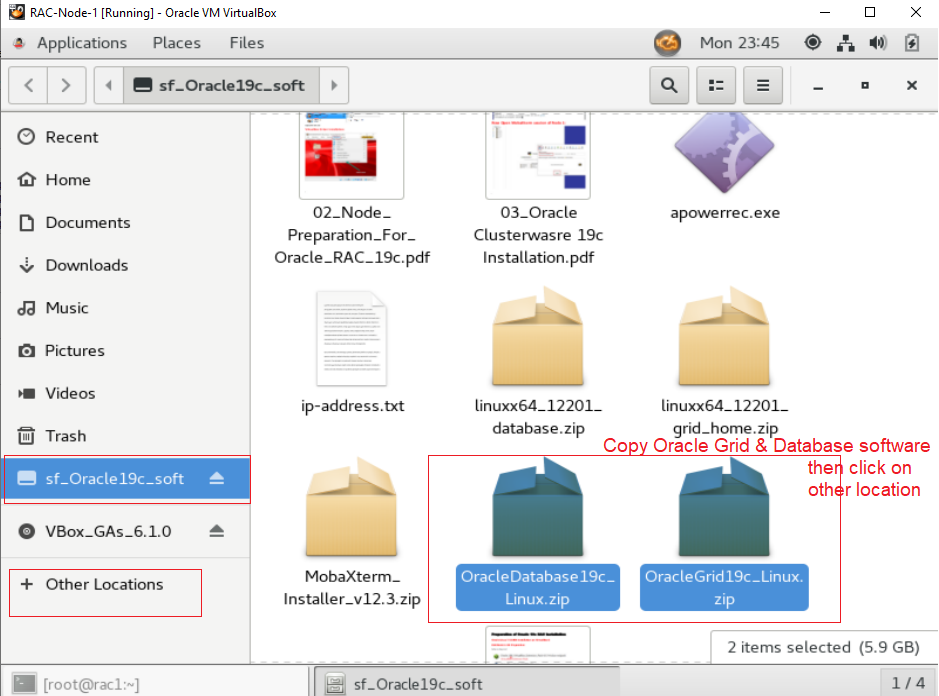Click the file cabinet icon in taskbar

[335, 683]
